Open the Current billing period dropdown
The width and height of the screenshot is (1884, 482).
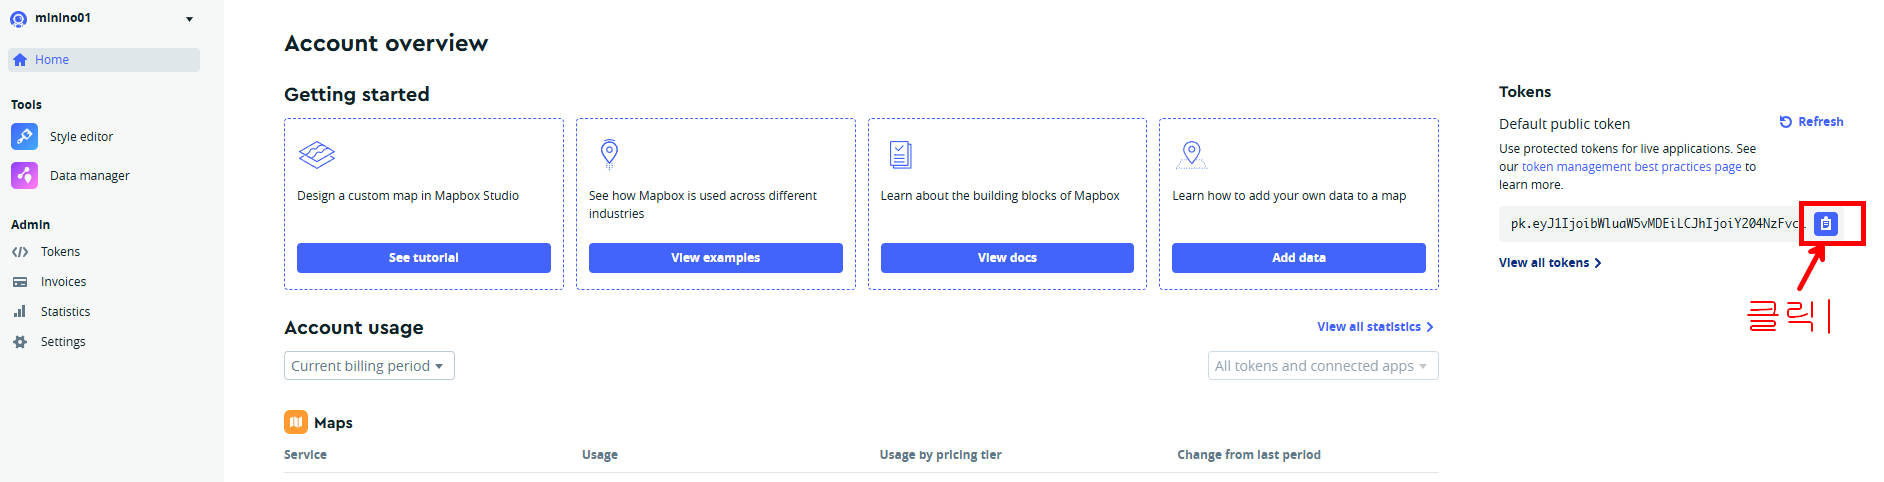[x=369, y=366]
